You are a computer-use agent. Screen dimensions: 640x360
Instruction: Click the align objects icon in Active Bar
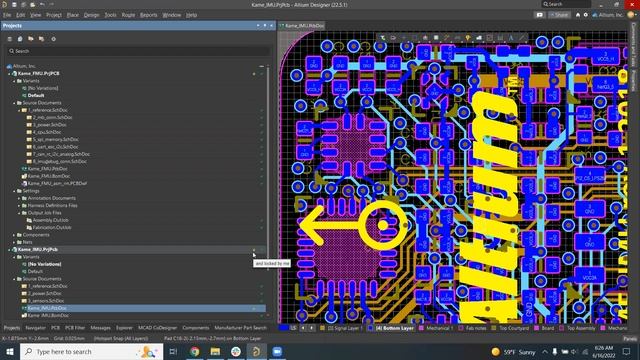point(425,38)
